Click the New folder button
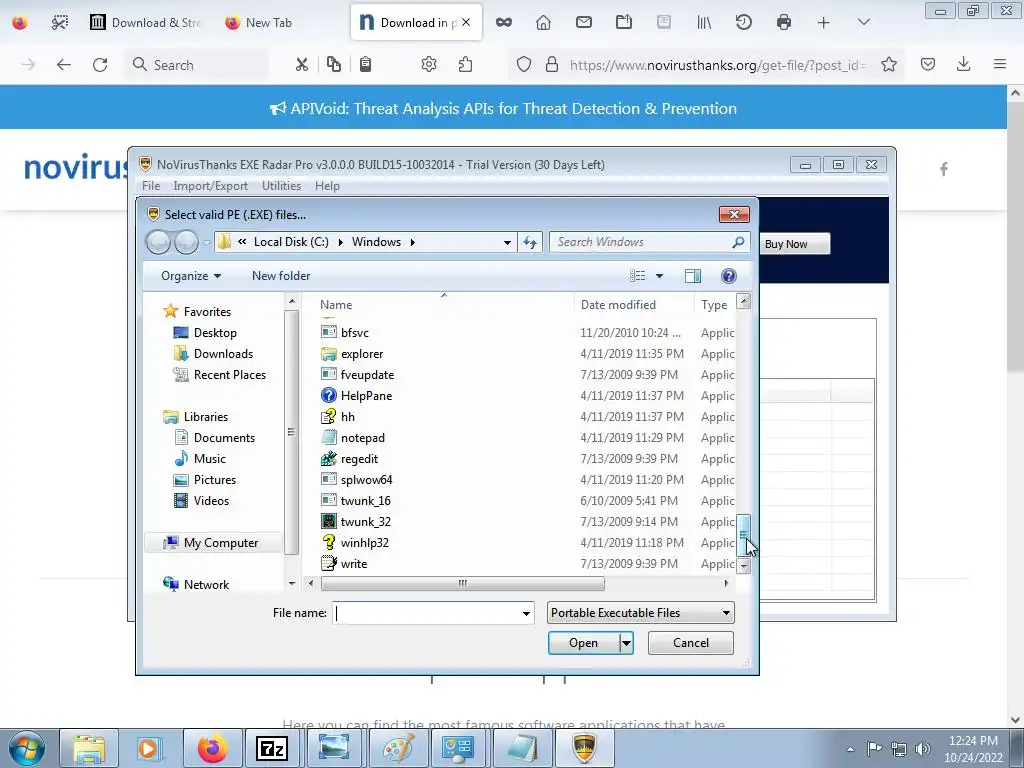The image size is (1024, 768). (x=281, y=276)
